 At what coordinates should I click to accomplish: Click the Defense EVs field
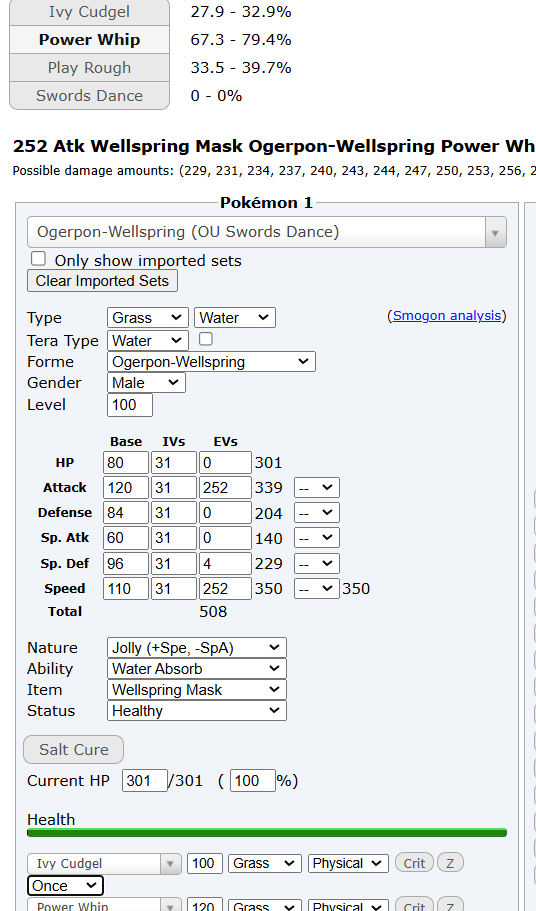(x=225, y=513)
